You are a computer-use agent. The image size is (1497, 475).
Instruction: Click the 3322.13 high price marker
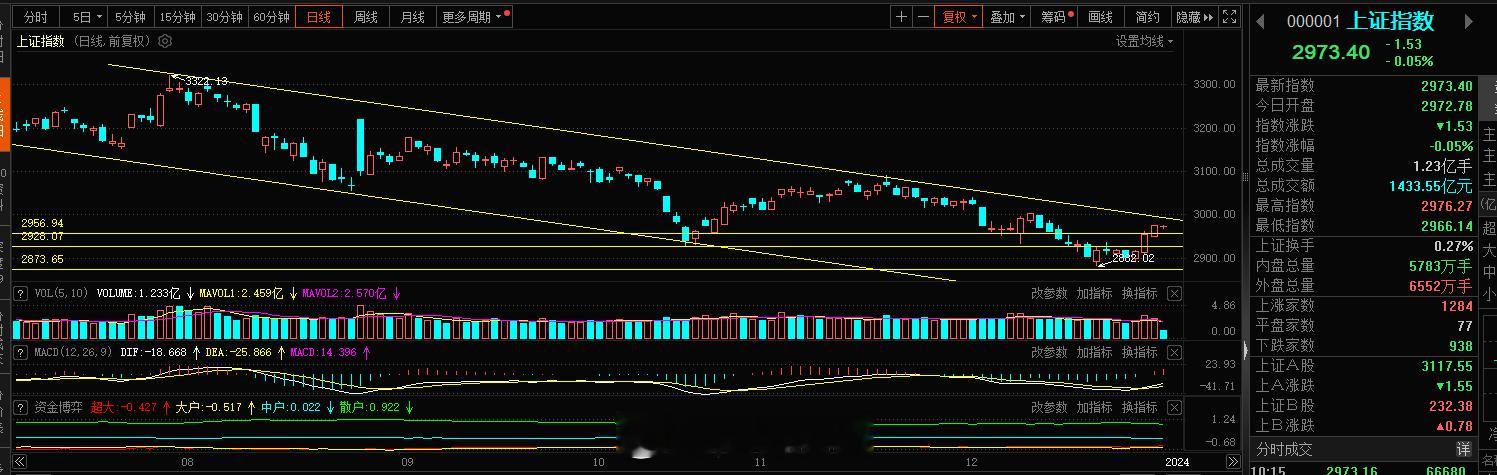point(206,81)
